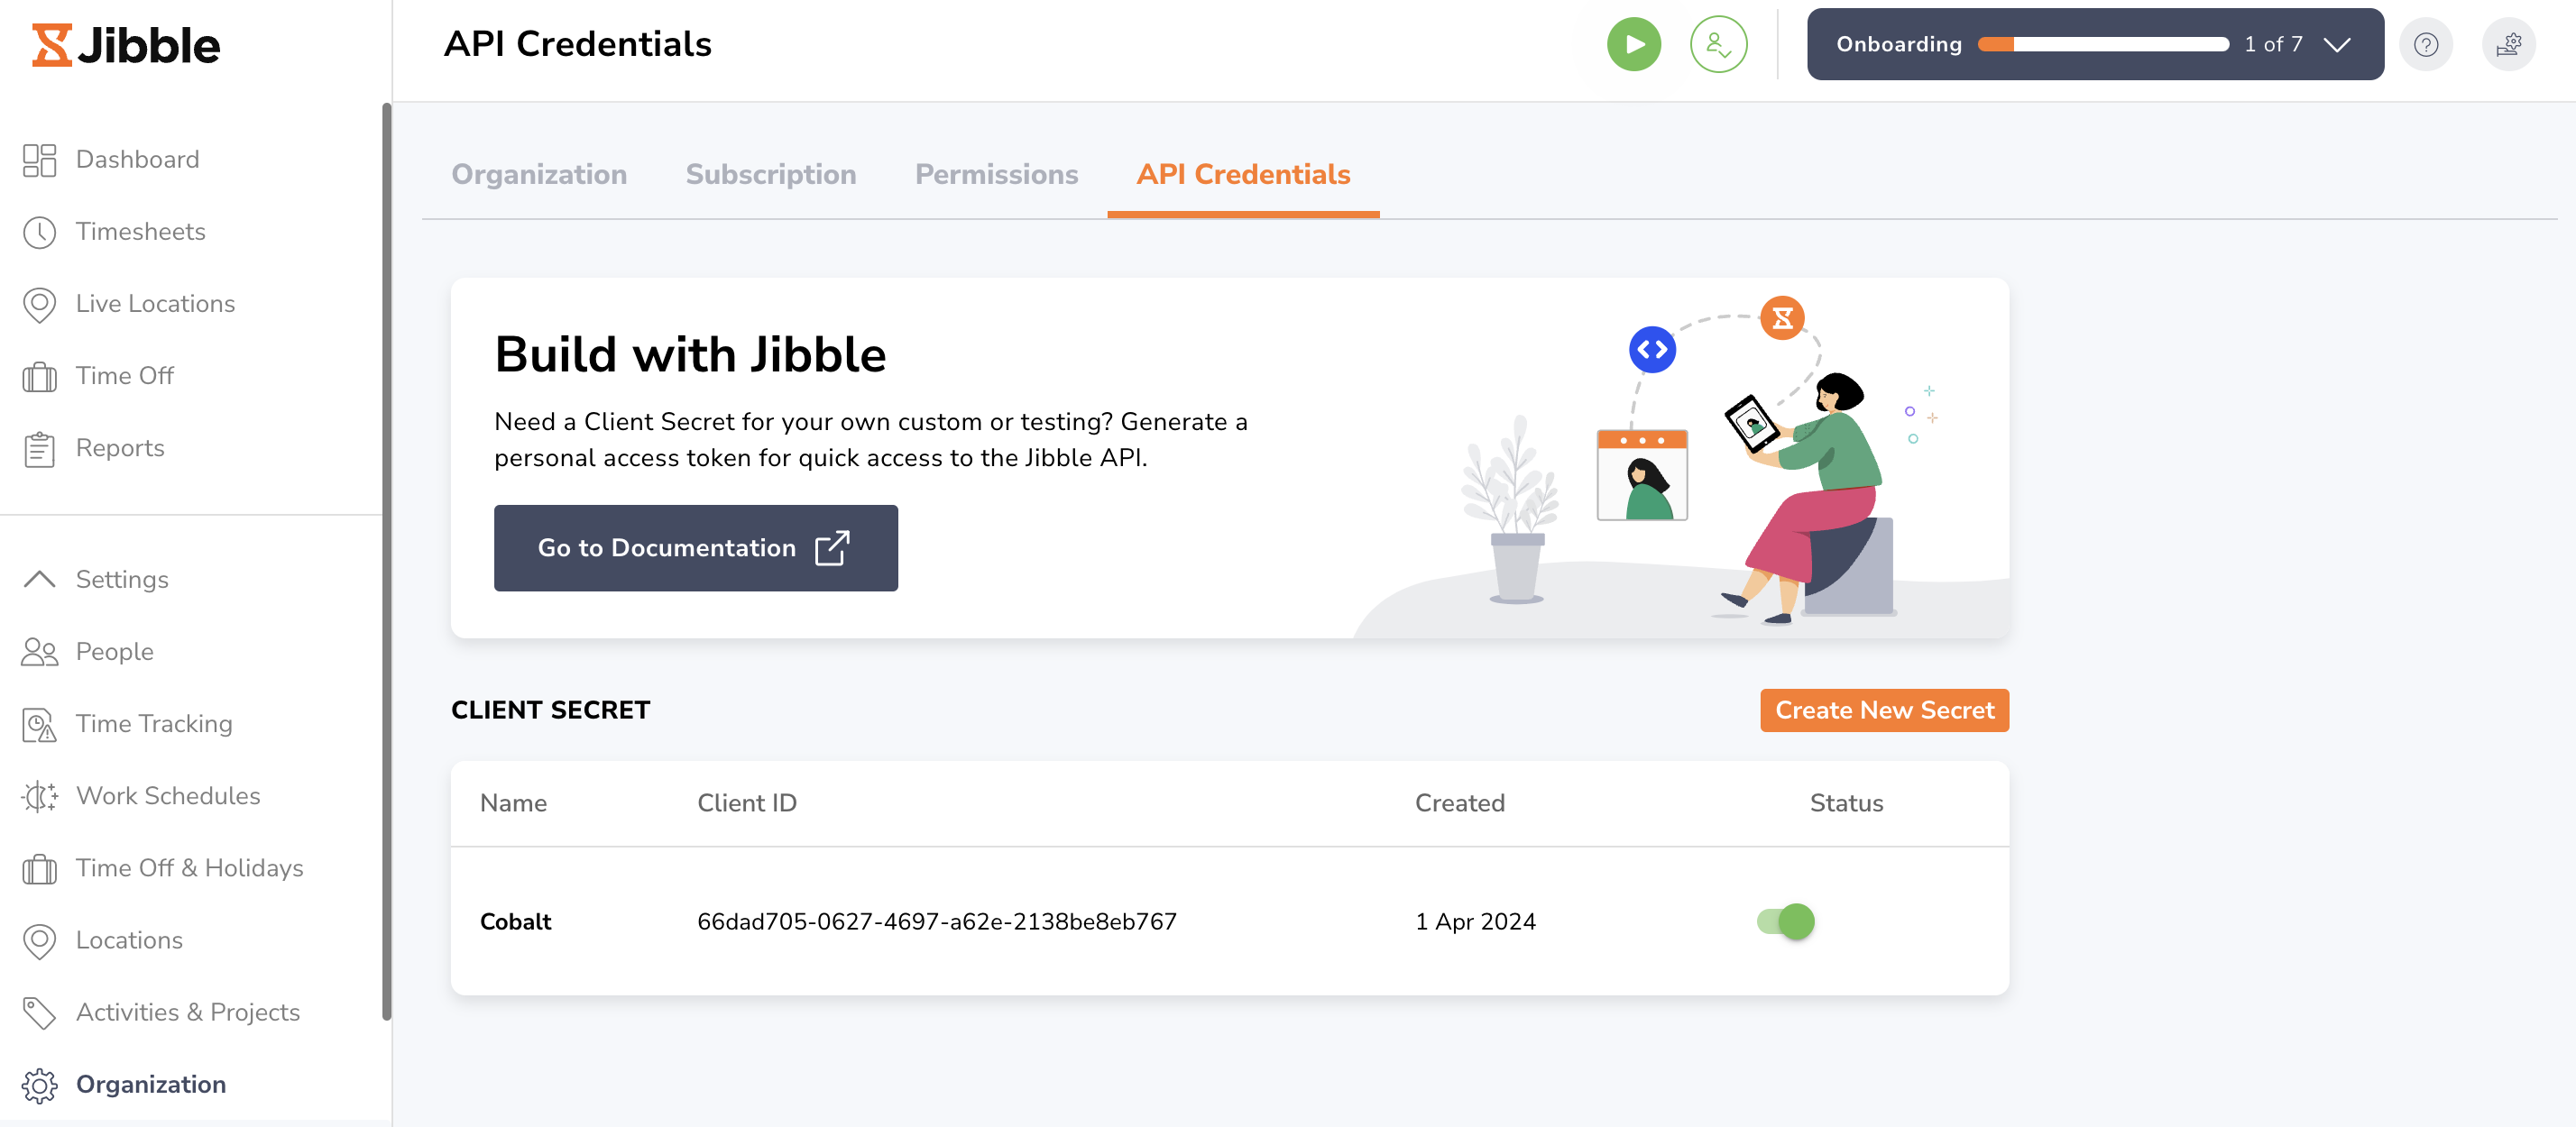Click the Create New Secret button

tap(1884, 710)
